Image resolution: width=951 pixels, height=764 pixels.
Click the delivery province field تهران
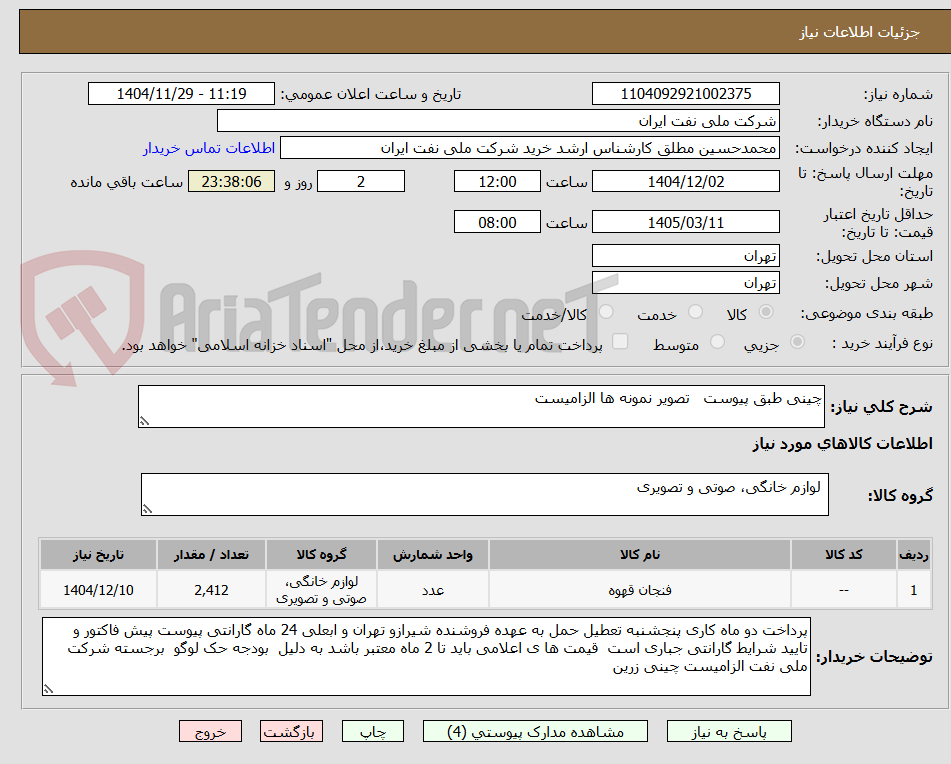pyautogui.click(x=685, y=256)
